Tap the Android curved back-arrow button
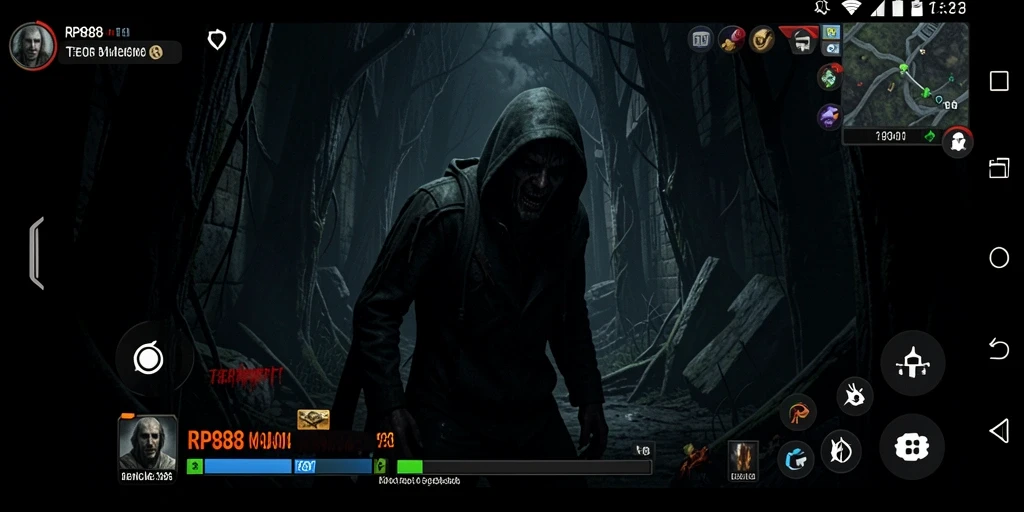The image size is (1024, 512). tap(999, 348)
